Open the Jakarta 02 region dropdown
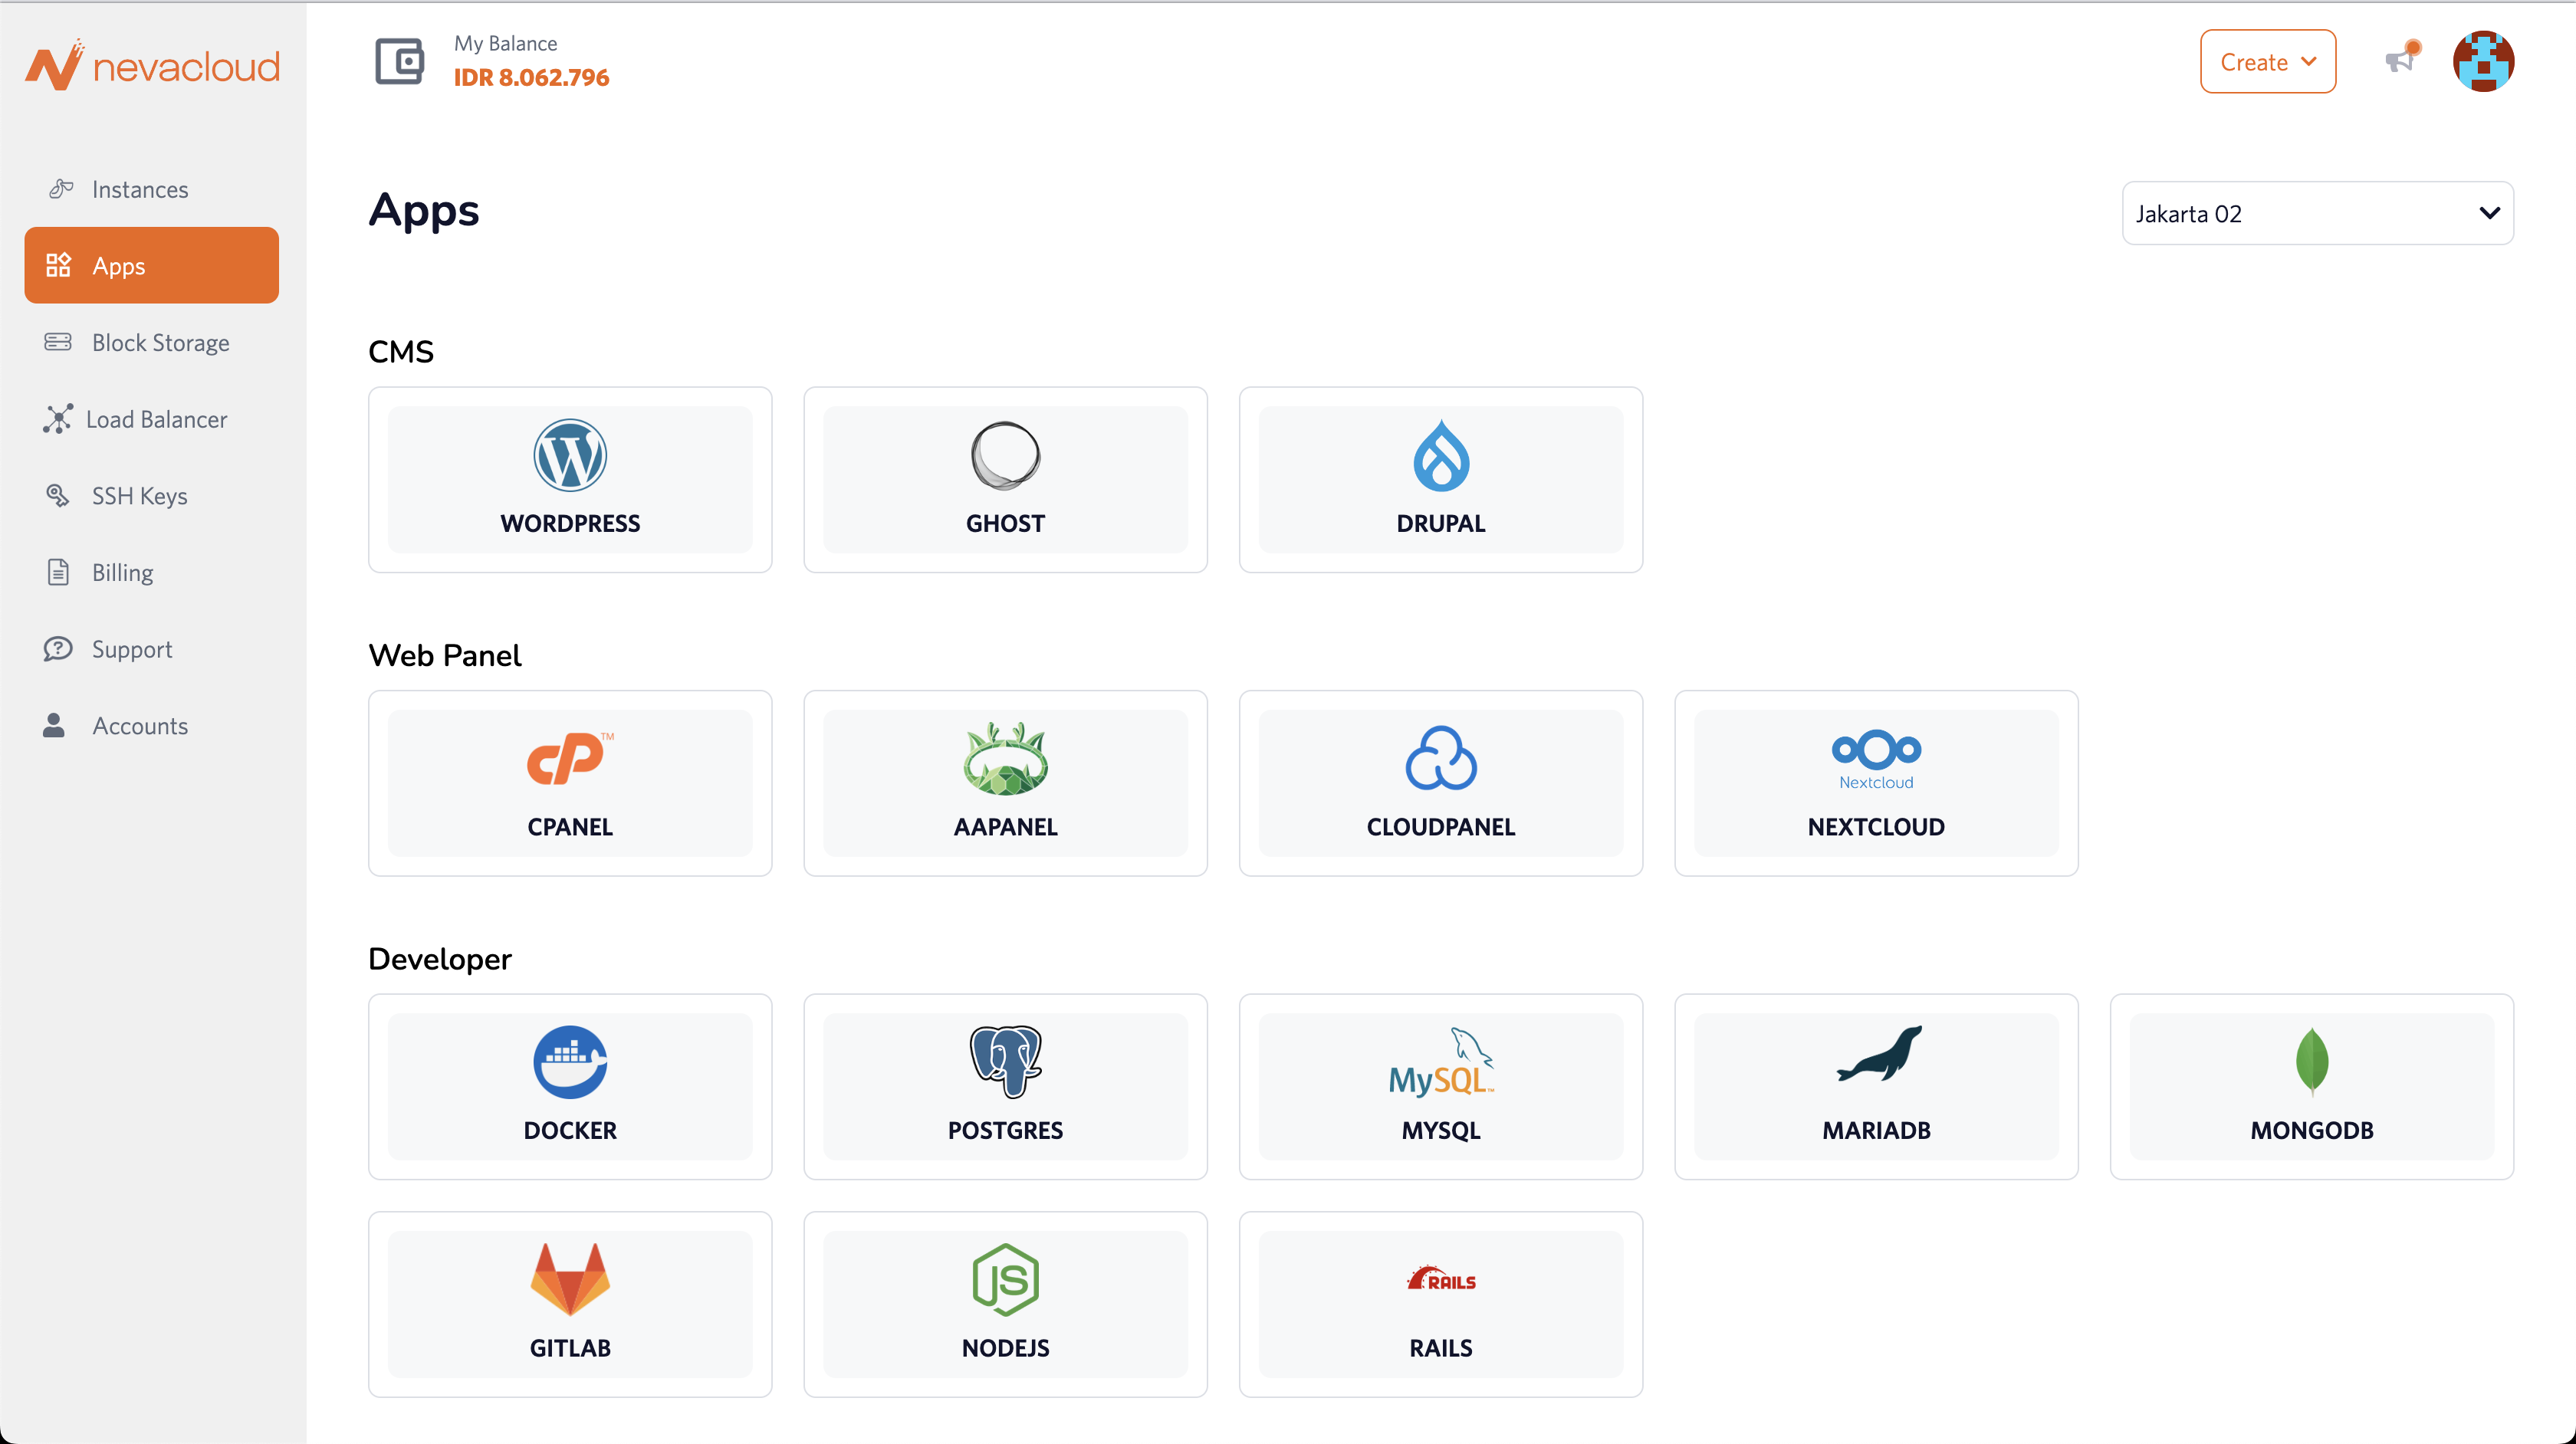The height and width of the screenshot is (1444, 2576). (2317, 213)
